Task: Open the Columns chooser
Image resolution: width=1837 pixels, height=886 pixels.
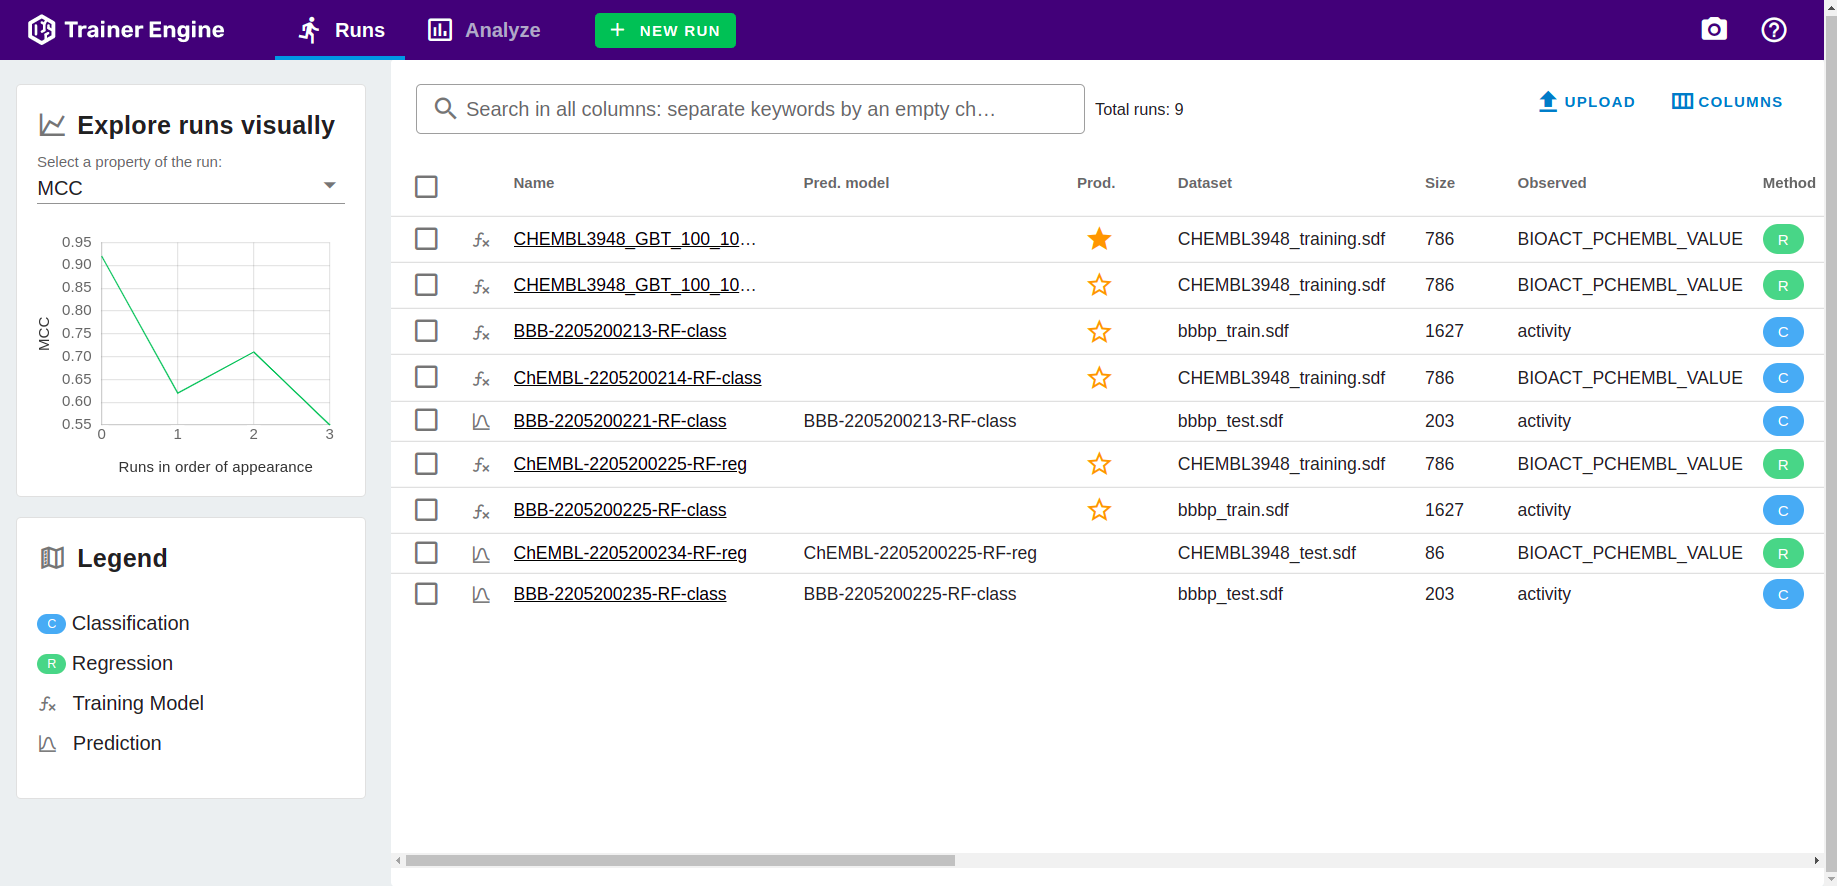Action: point(1727,102)
